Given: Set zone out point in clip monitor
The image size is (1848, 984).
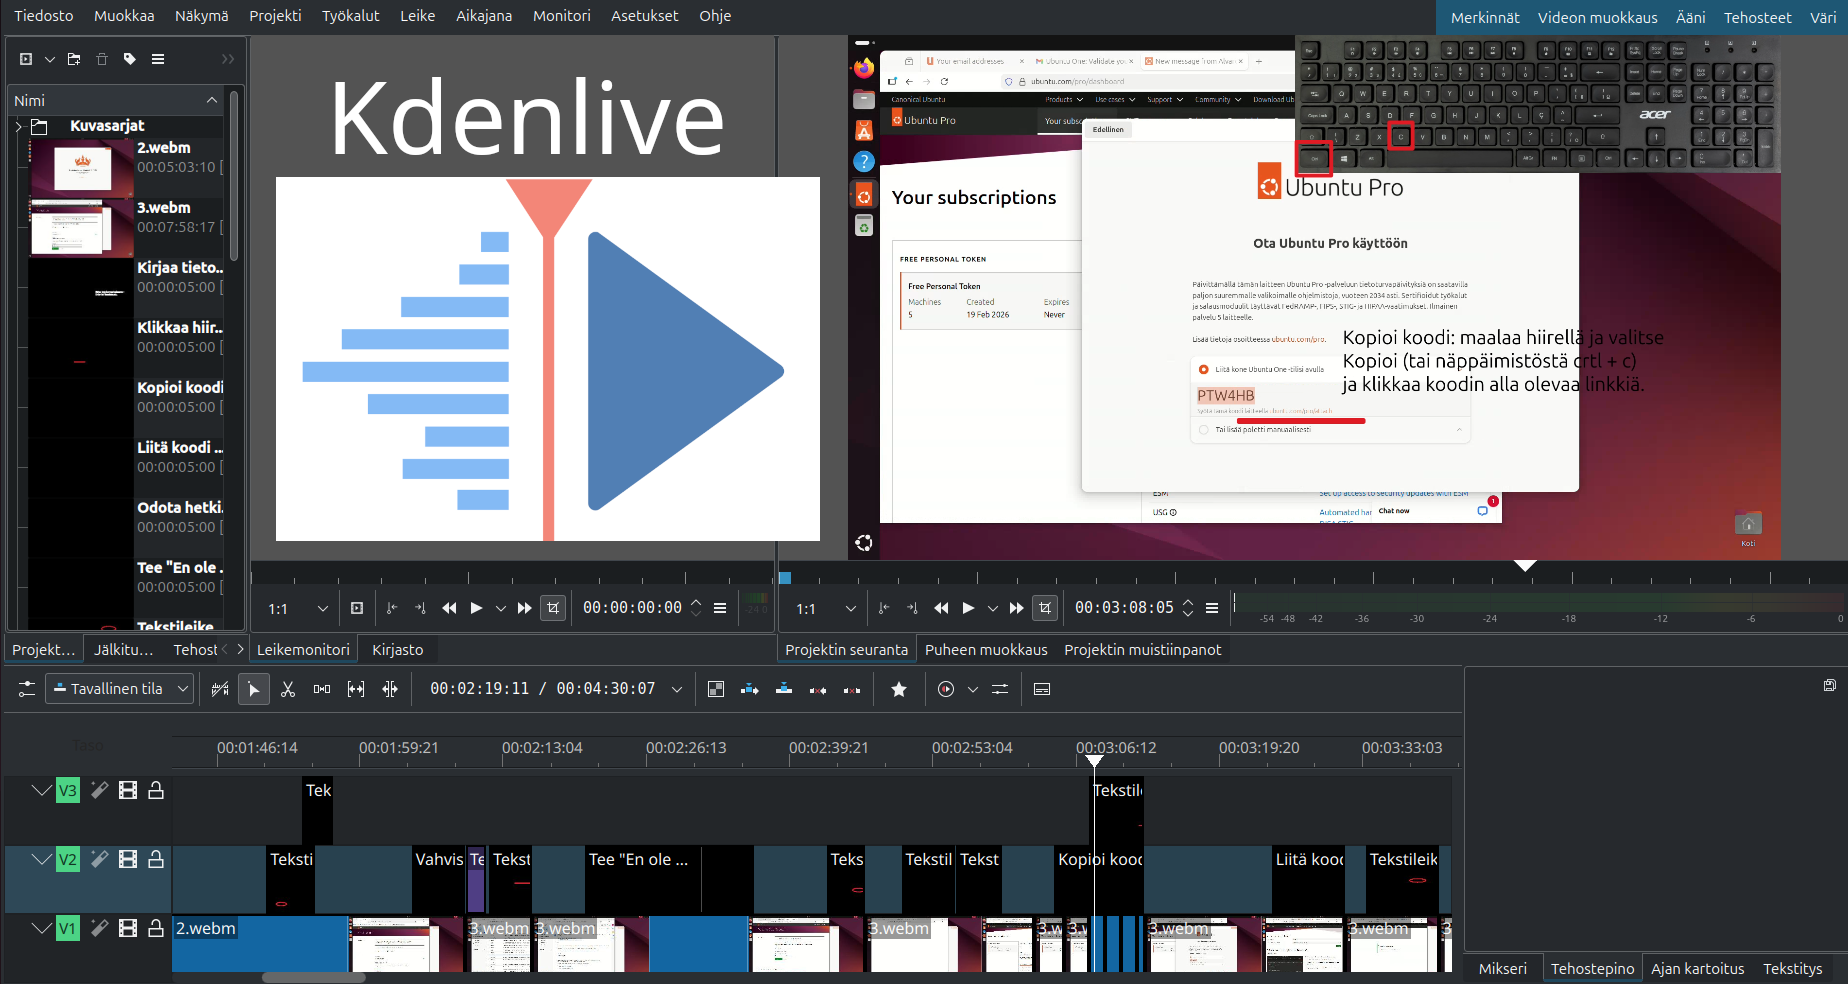Looking at the screenshot, I should (420, 608).
